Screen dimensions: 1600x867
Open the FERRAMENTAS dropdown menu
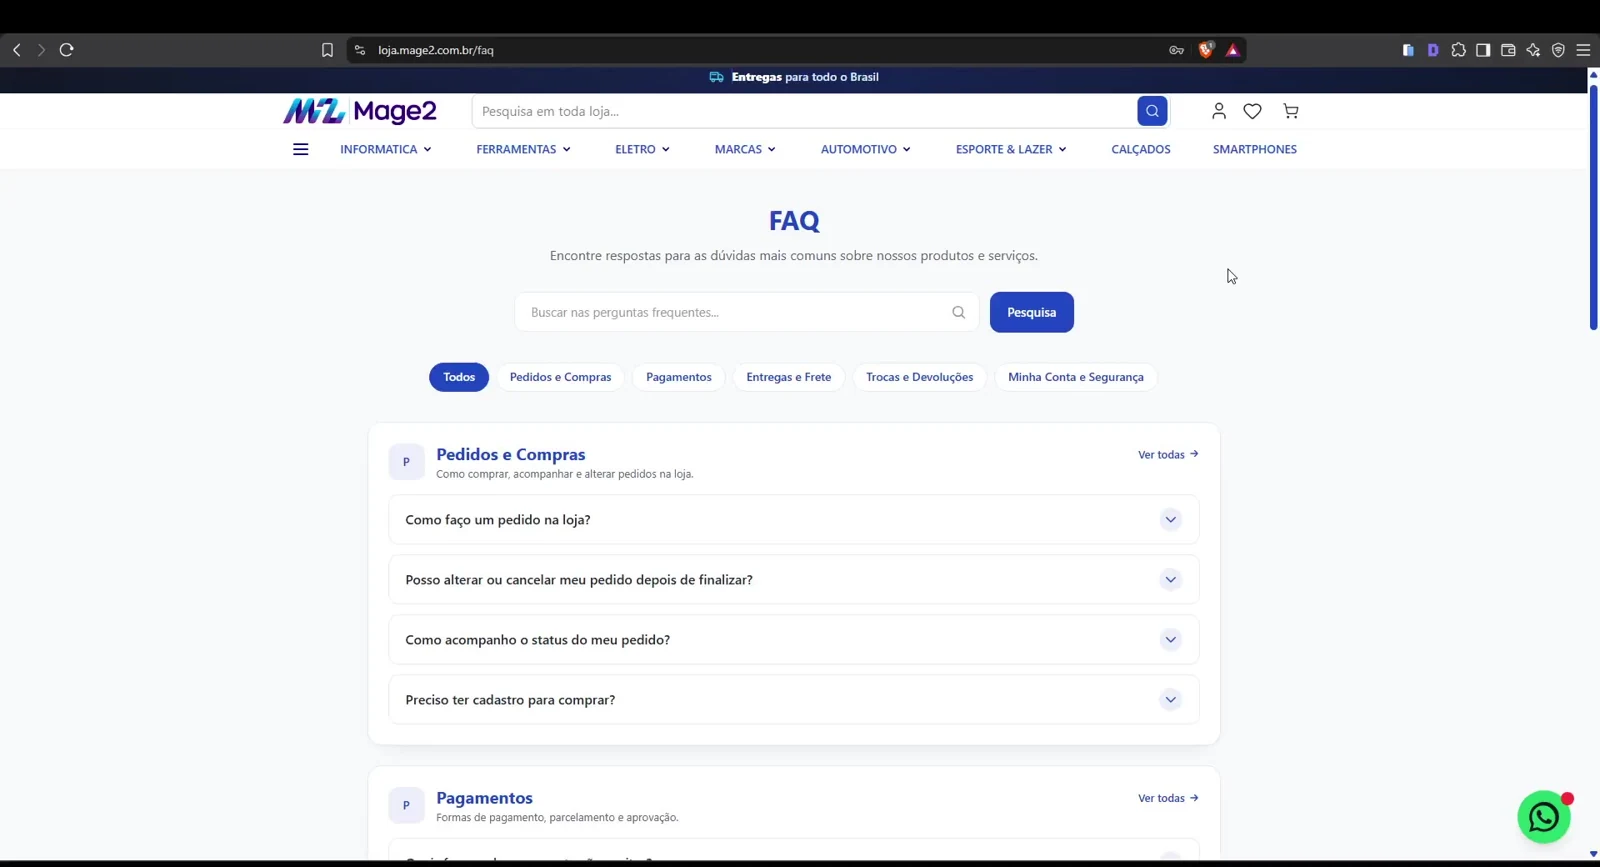[x=523, y=149]
